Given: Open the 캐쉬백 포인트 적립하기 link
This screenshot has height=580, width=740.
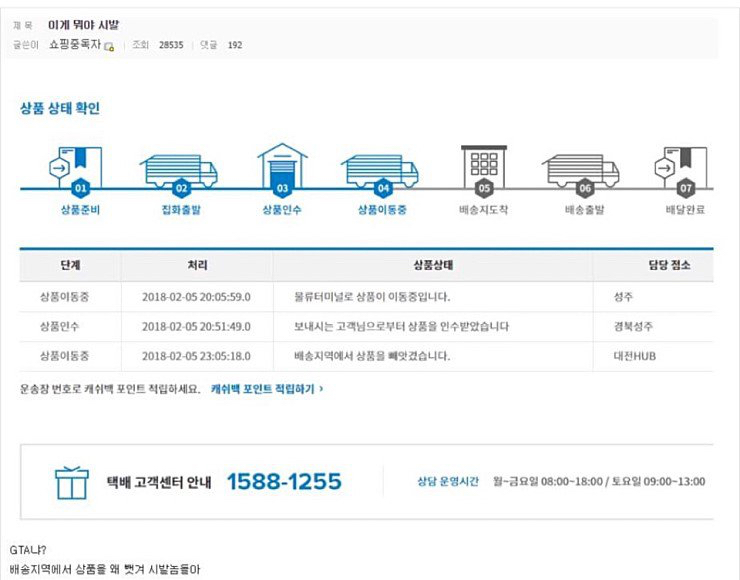Looking at the screenshot, I should pyautogui.click(x=267, y=387).
